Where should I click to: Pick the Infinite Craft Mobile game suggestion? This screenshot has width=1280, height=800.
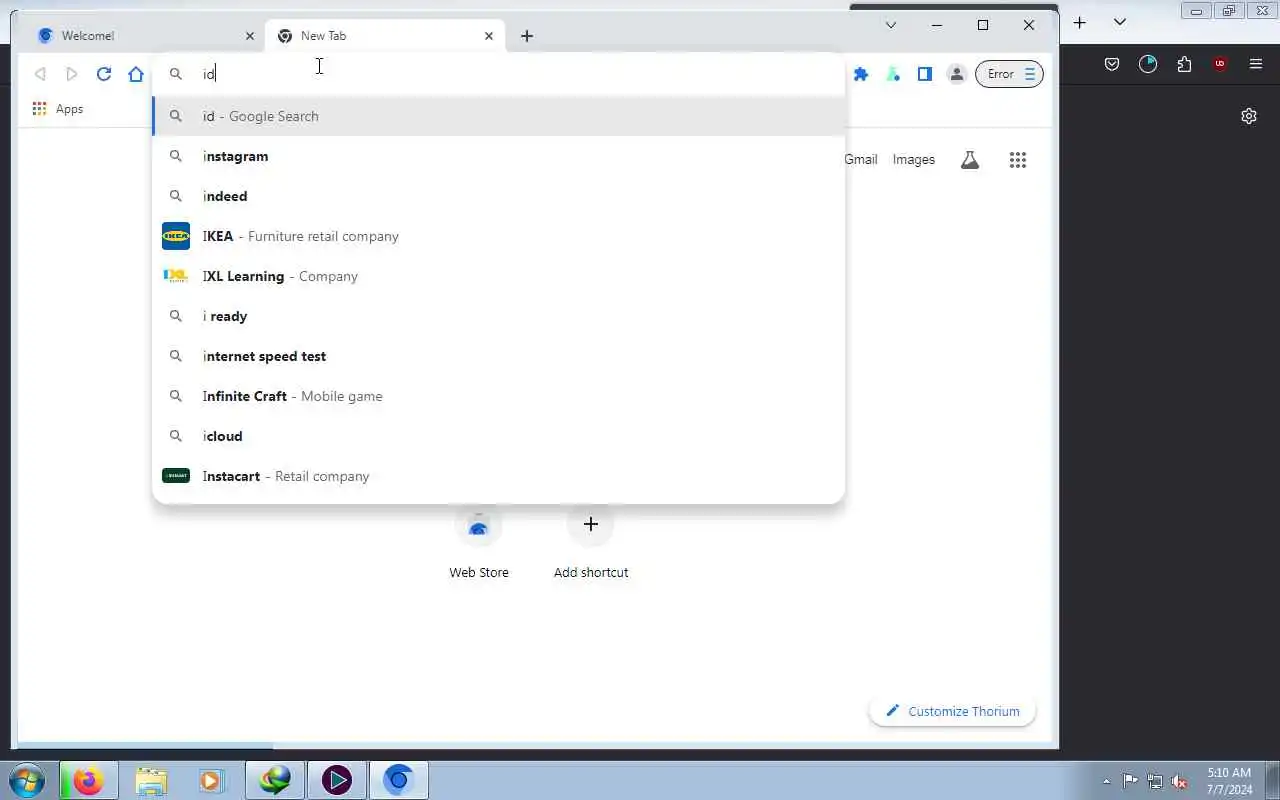pyautogui.click(x=498, y=396)
